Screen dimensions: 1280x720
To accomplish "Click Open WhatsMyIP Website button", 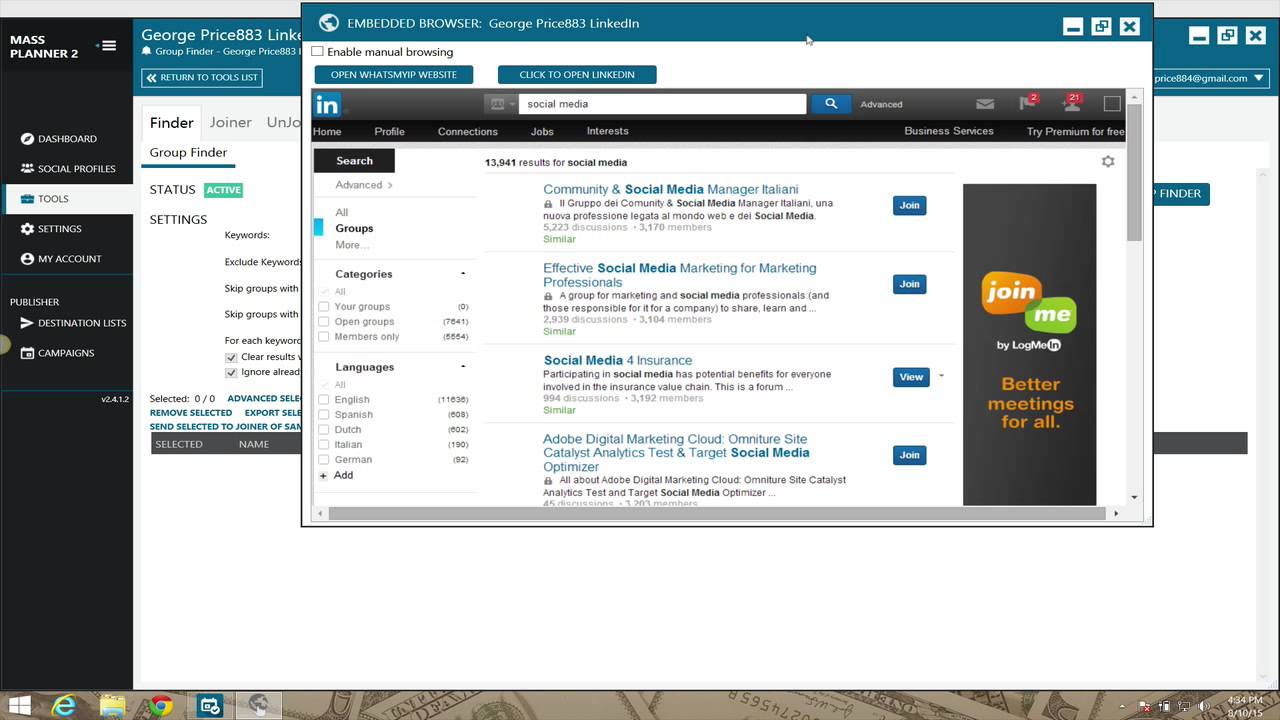I will coord(394,75).
